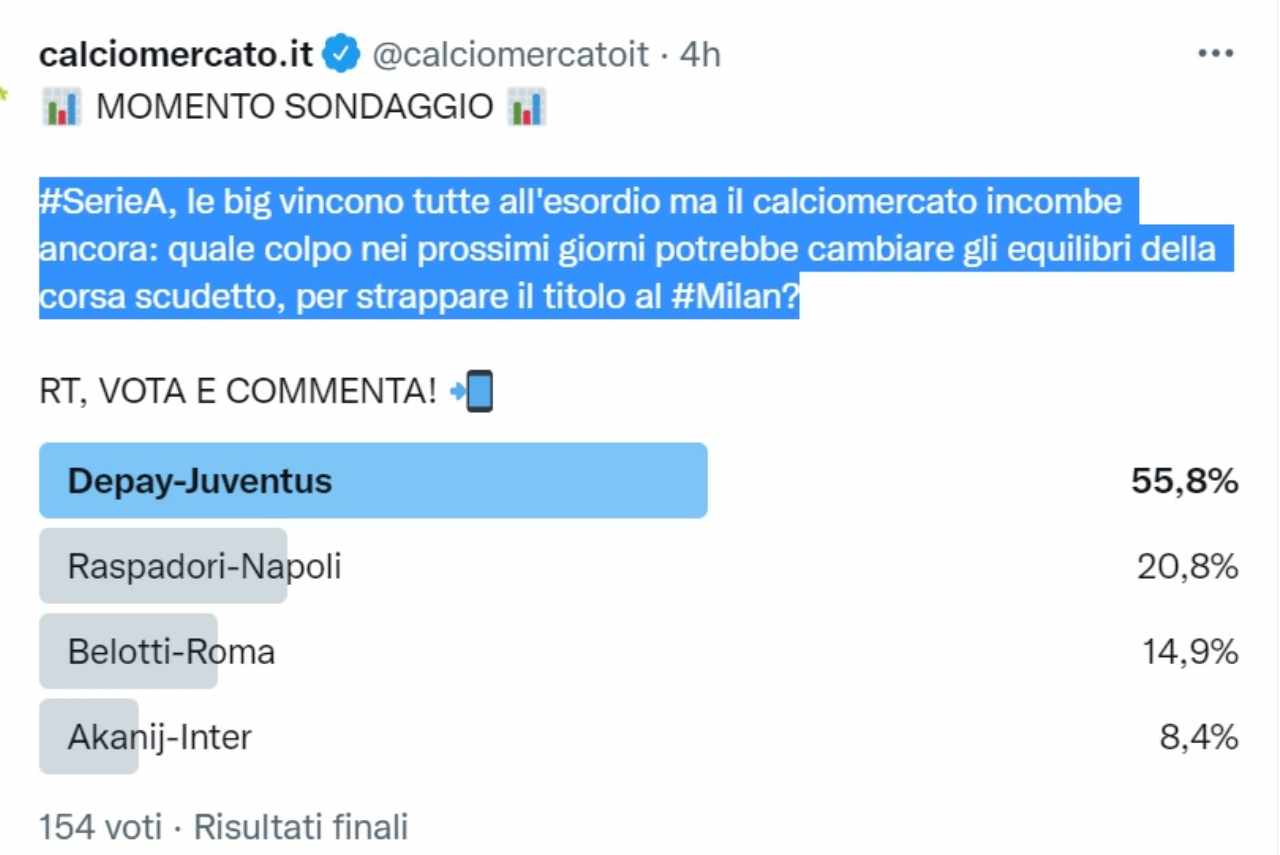Click the green star at left edge
The height and width of the screenshot is (855, 1280).
coord(4,95)
